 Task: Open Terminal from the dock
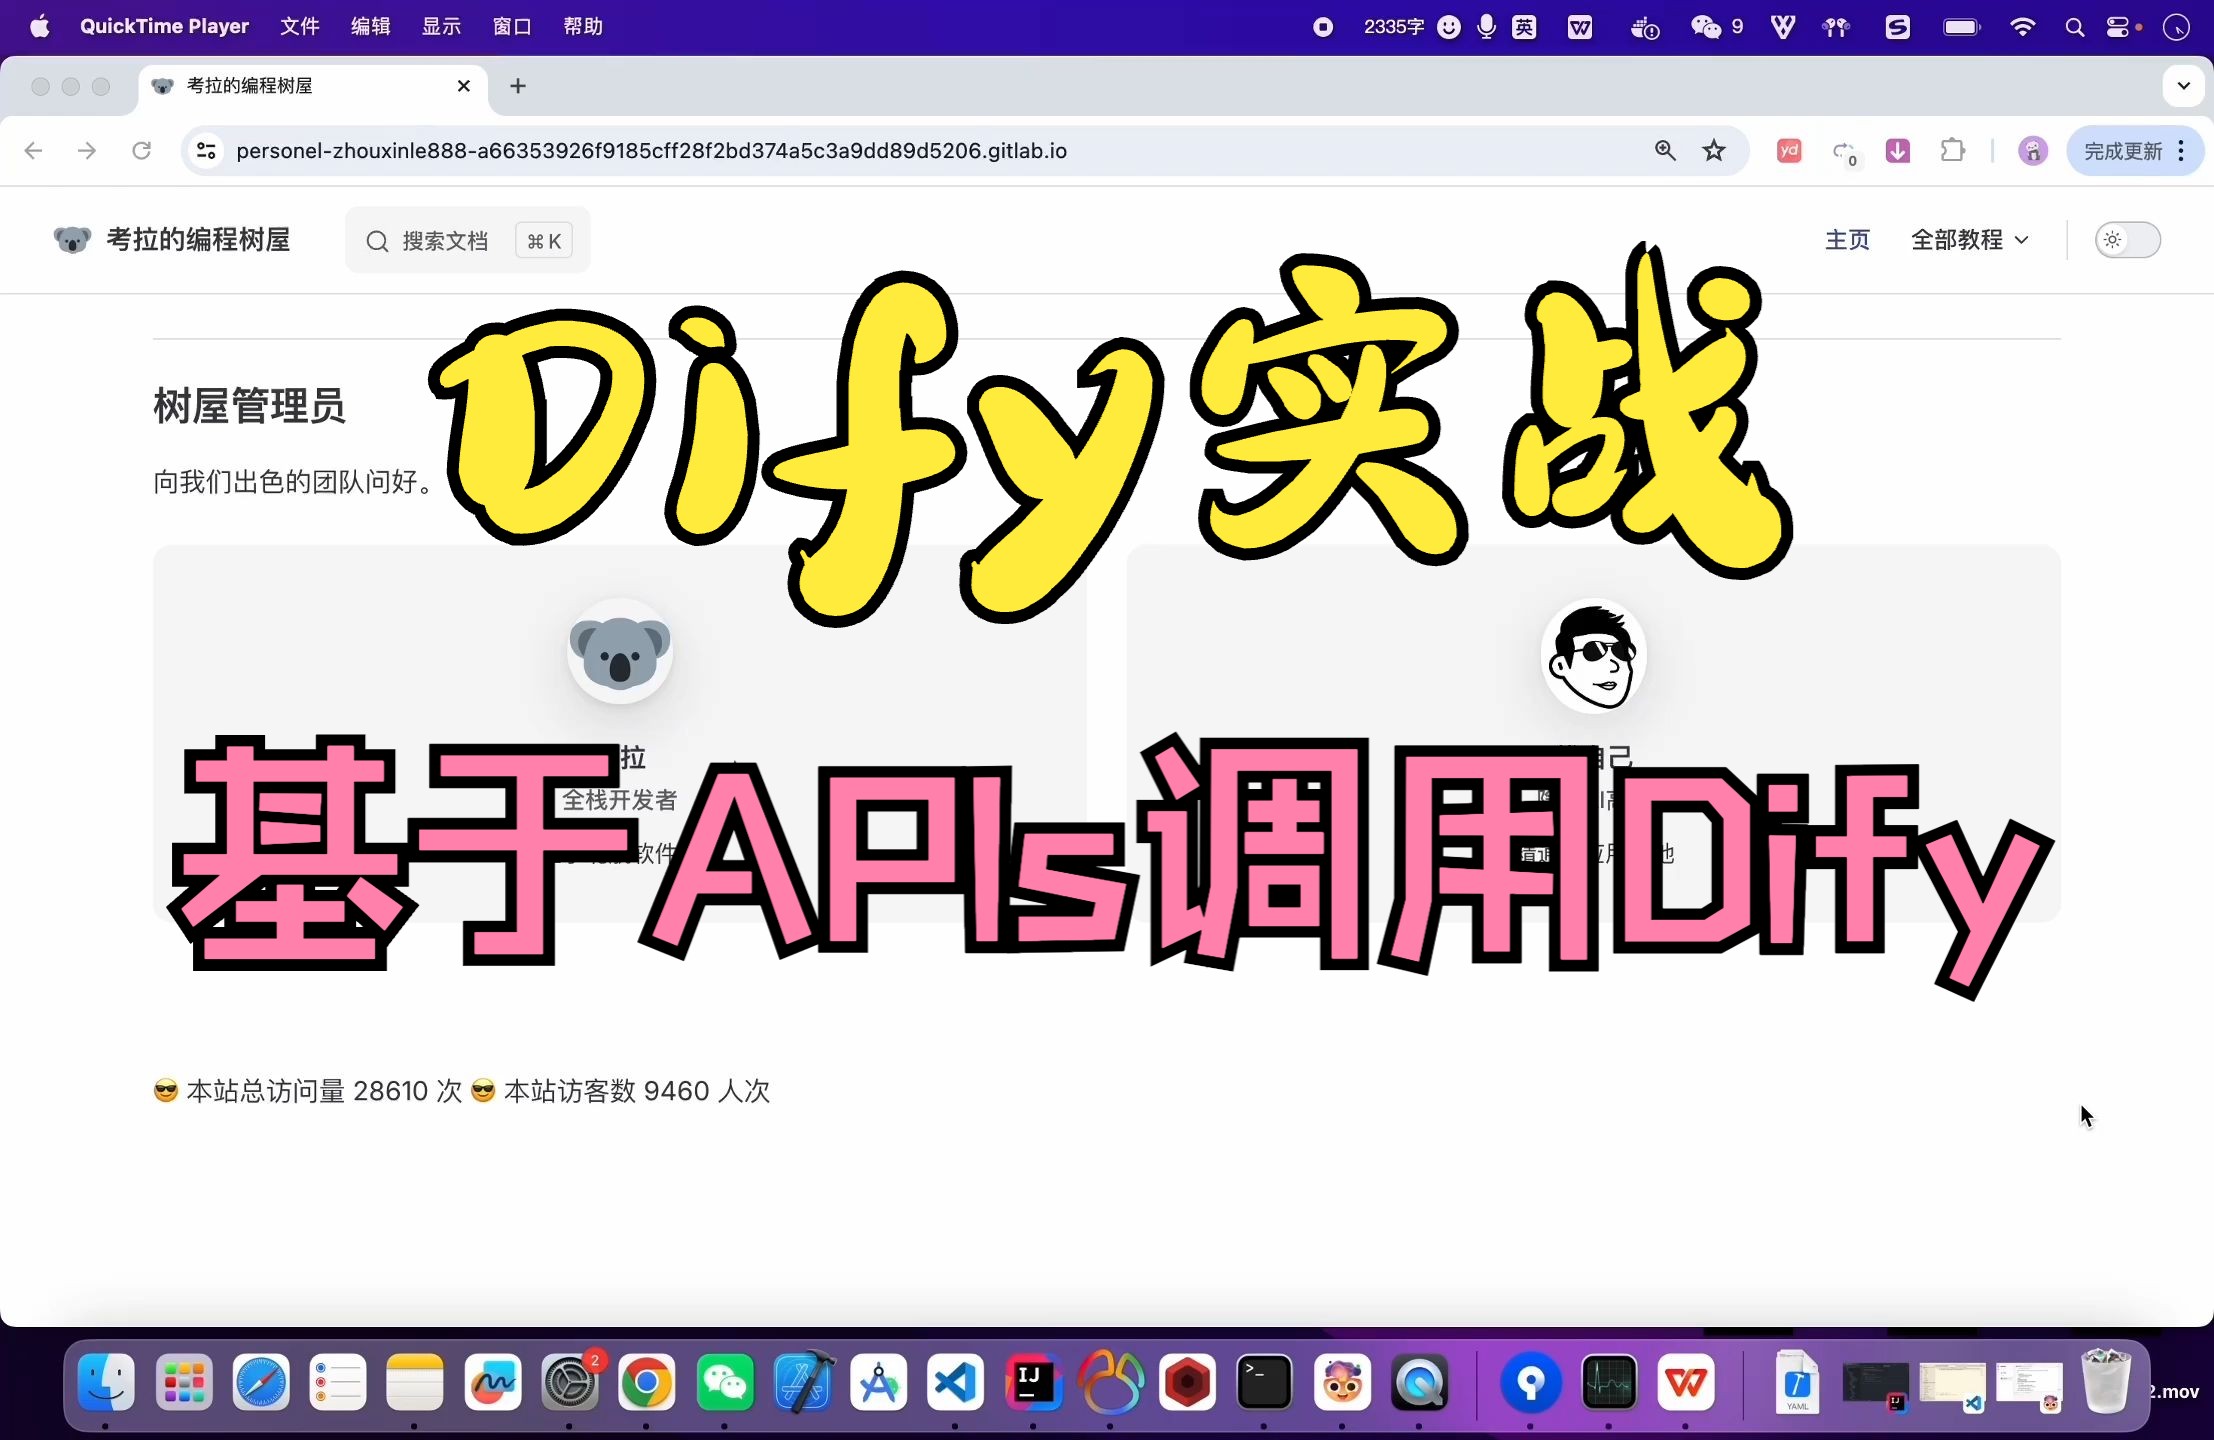[x=1264, y=1383]
